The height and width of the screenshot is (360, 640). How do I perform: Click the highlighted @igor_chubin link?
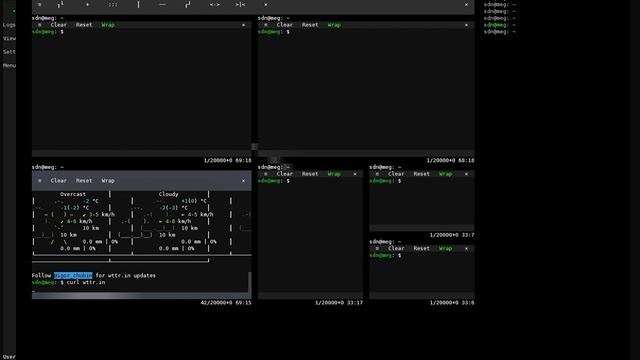pyautogui.click(x=73, y=276)
